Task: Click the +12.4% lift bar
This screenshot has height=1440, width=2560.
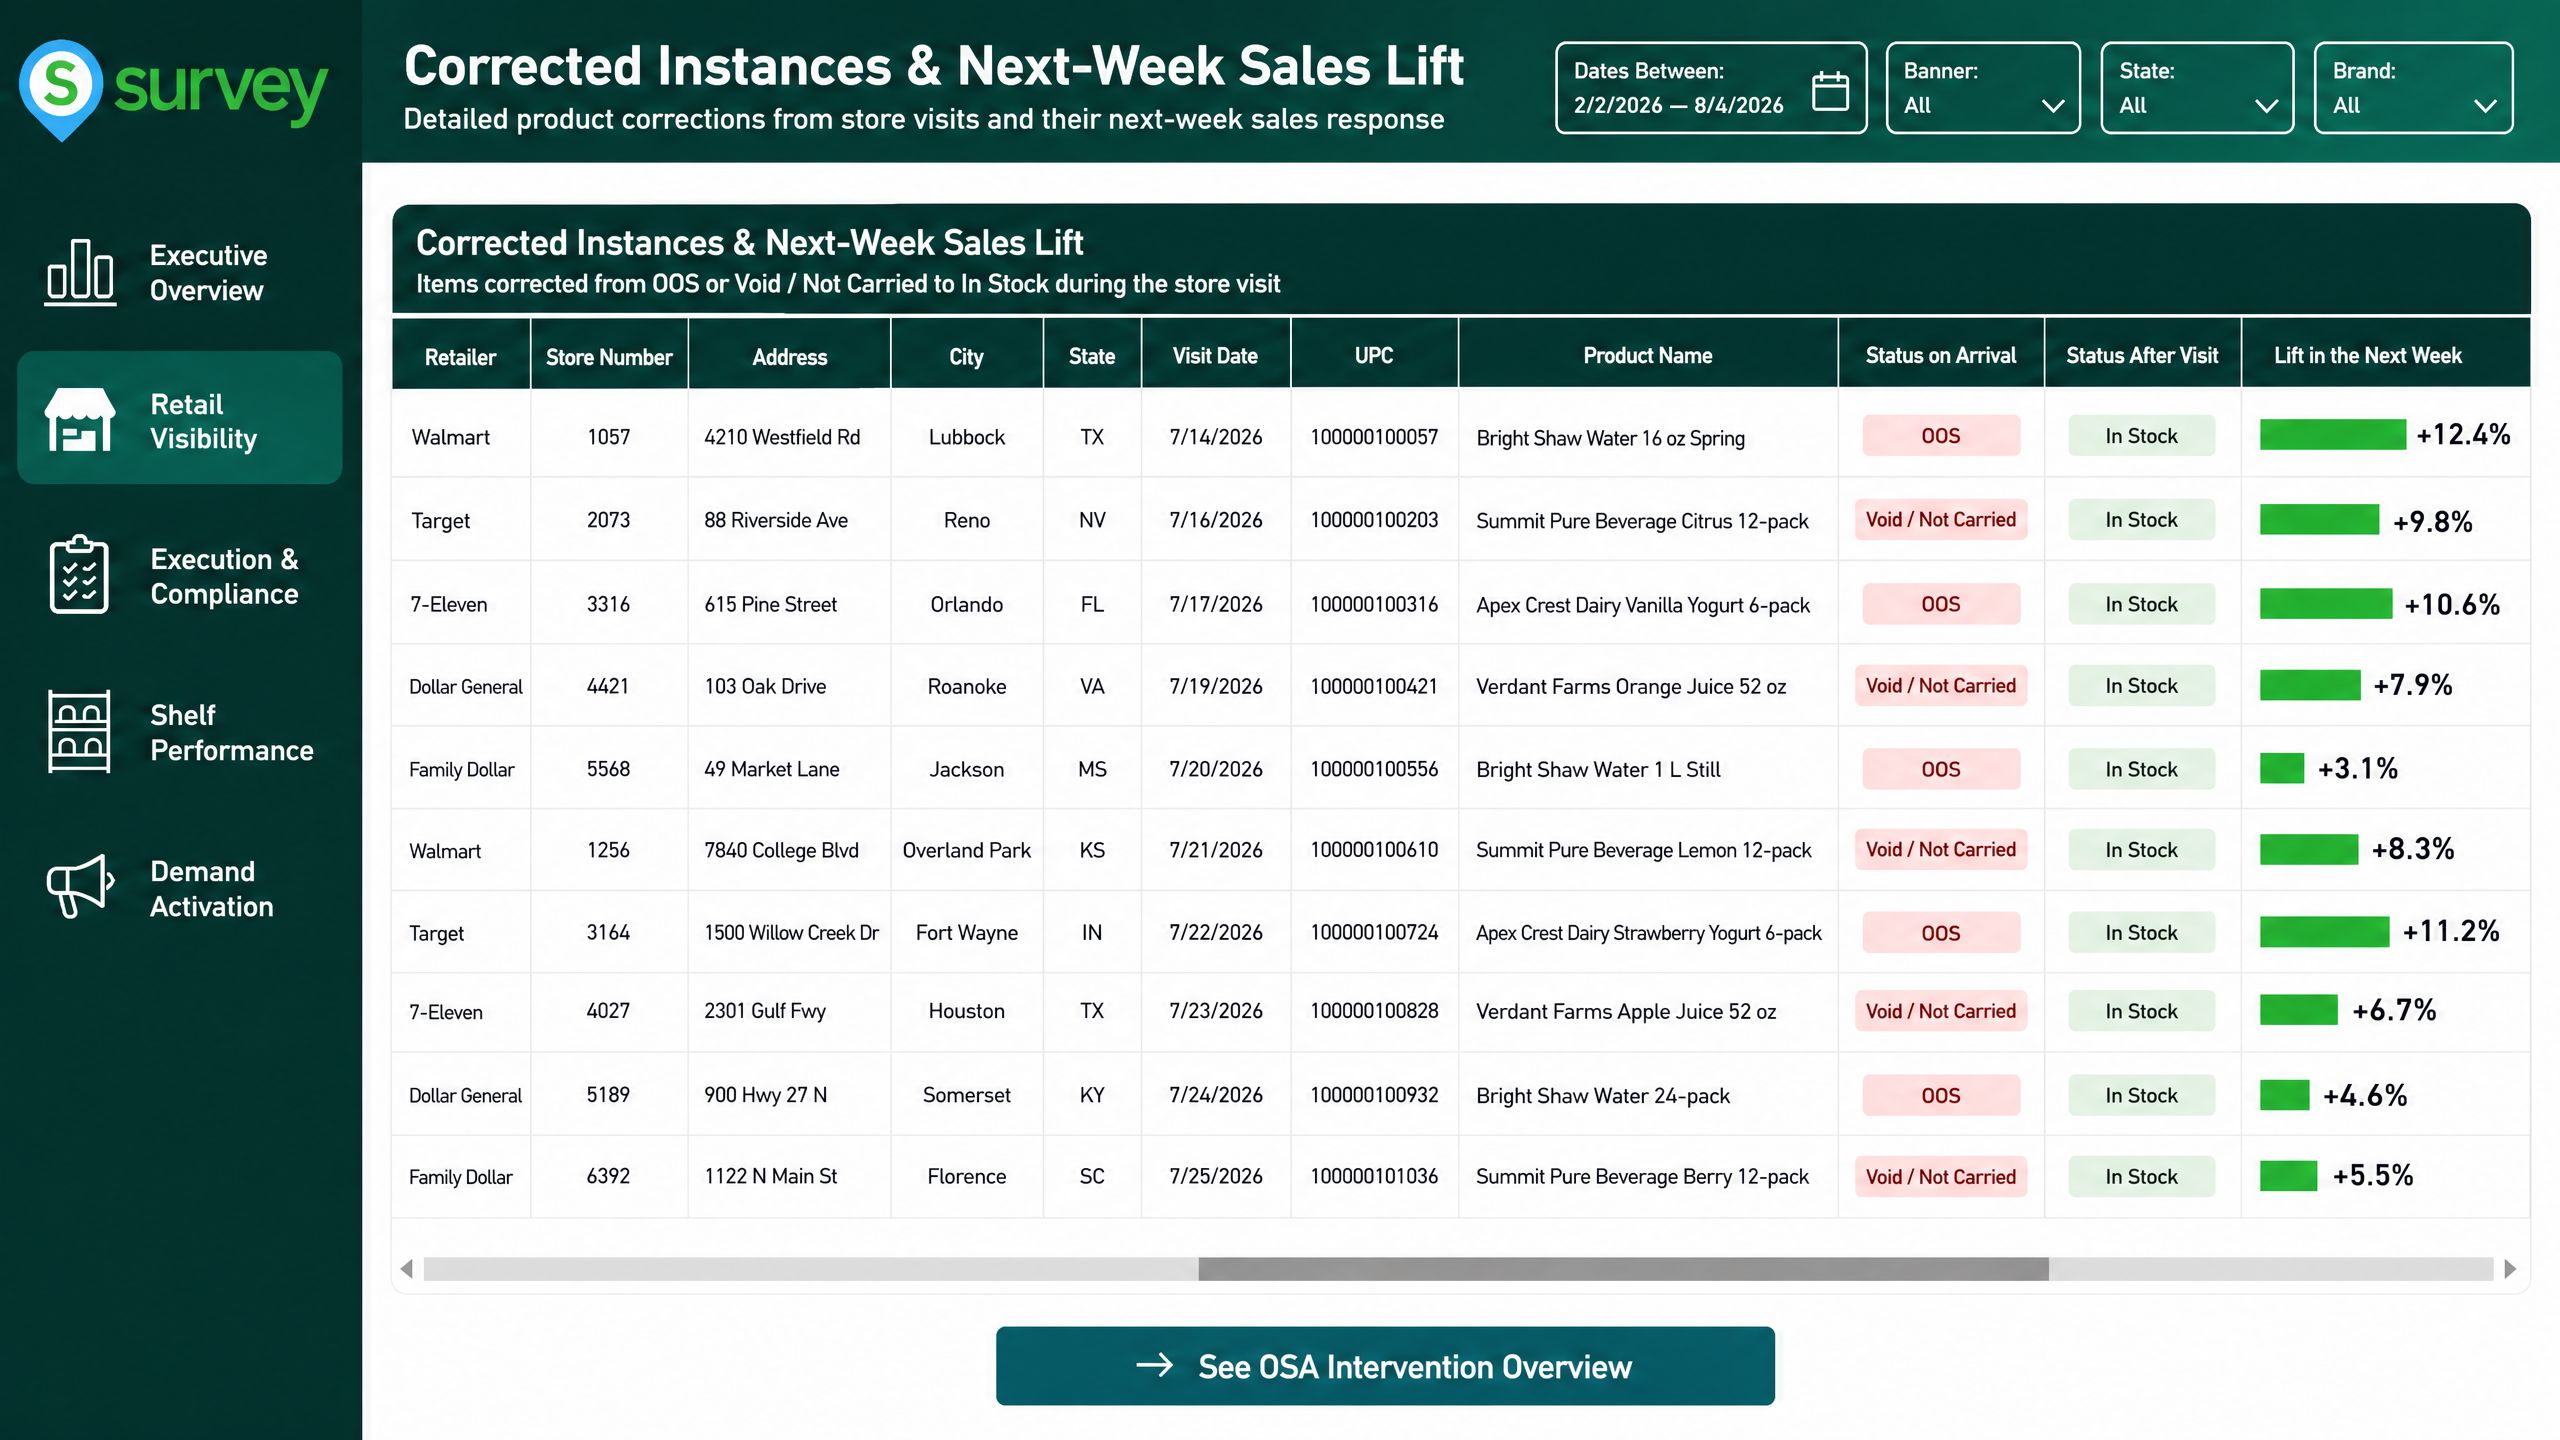Action: click(2332, 435)
